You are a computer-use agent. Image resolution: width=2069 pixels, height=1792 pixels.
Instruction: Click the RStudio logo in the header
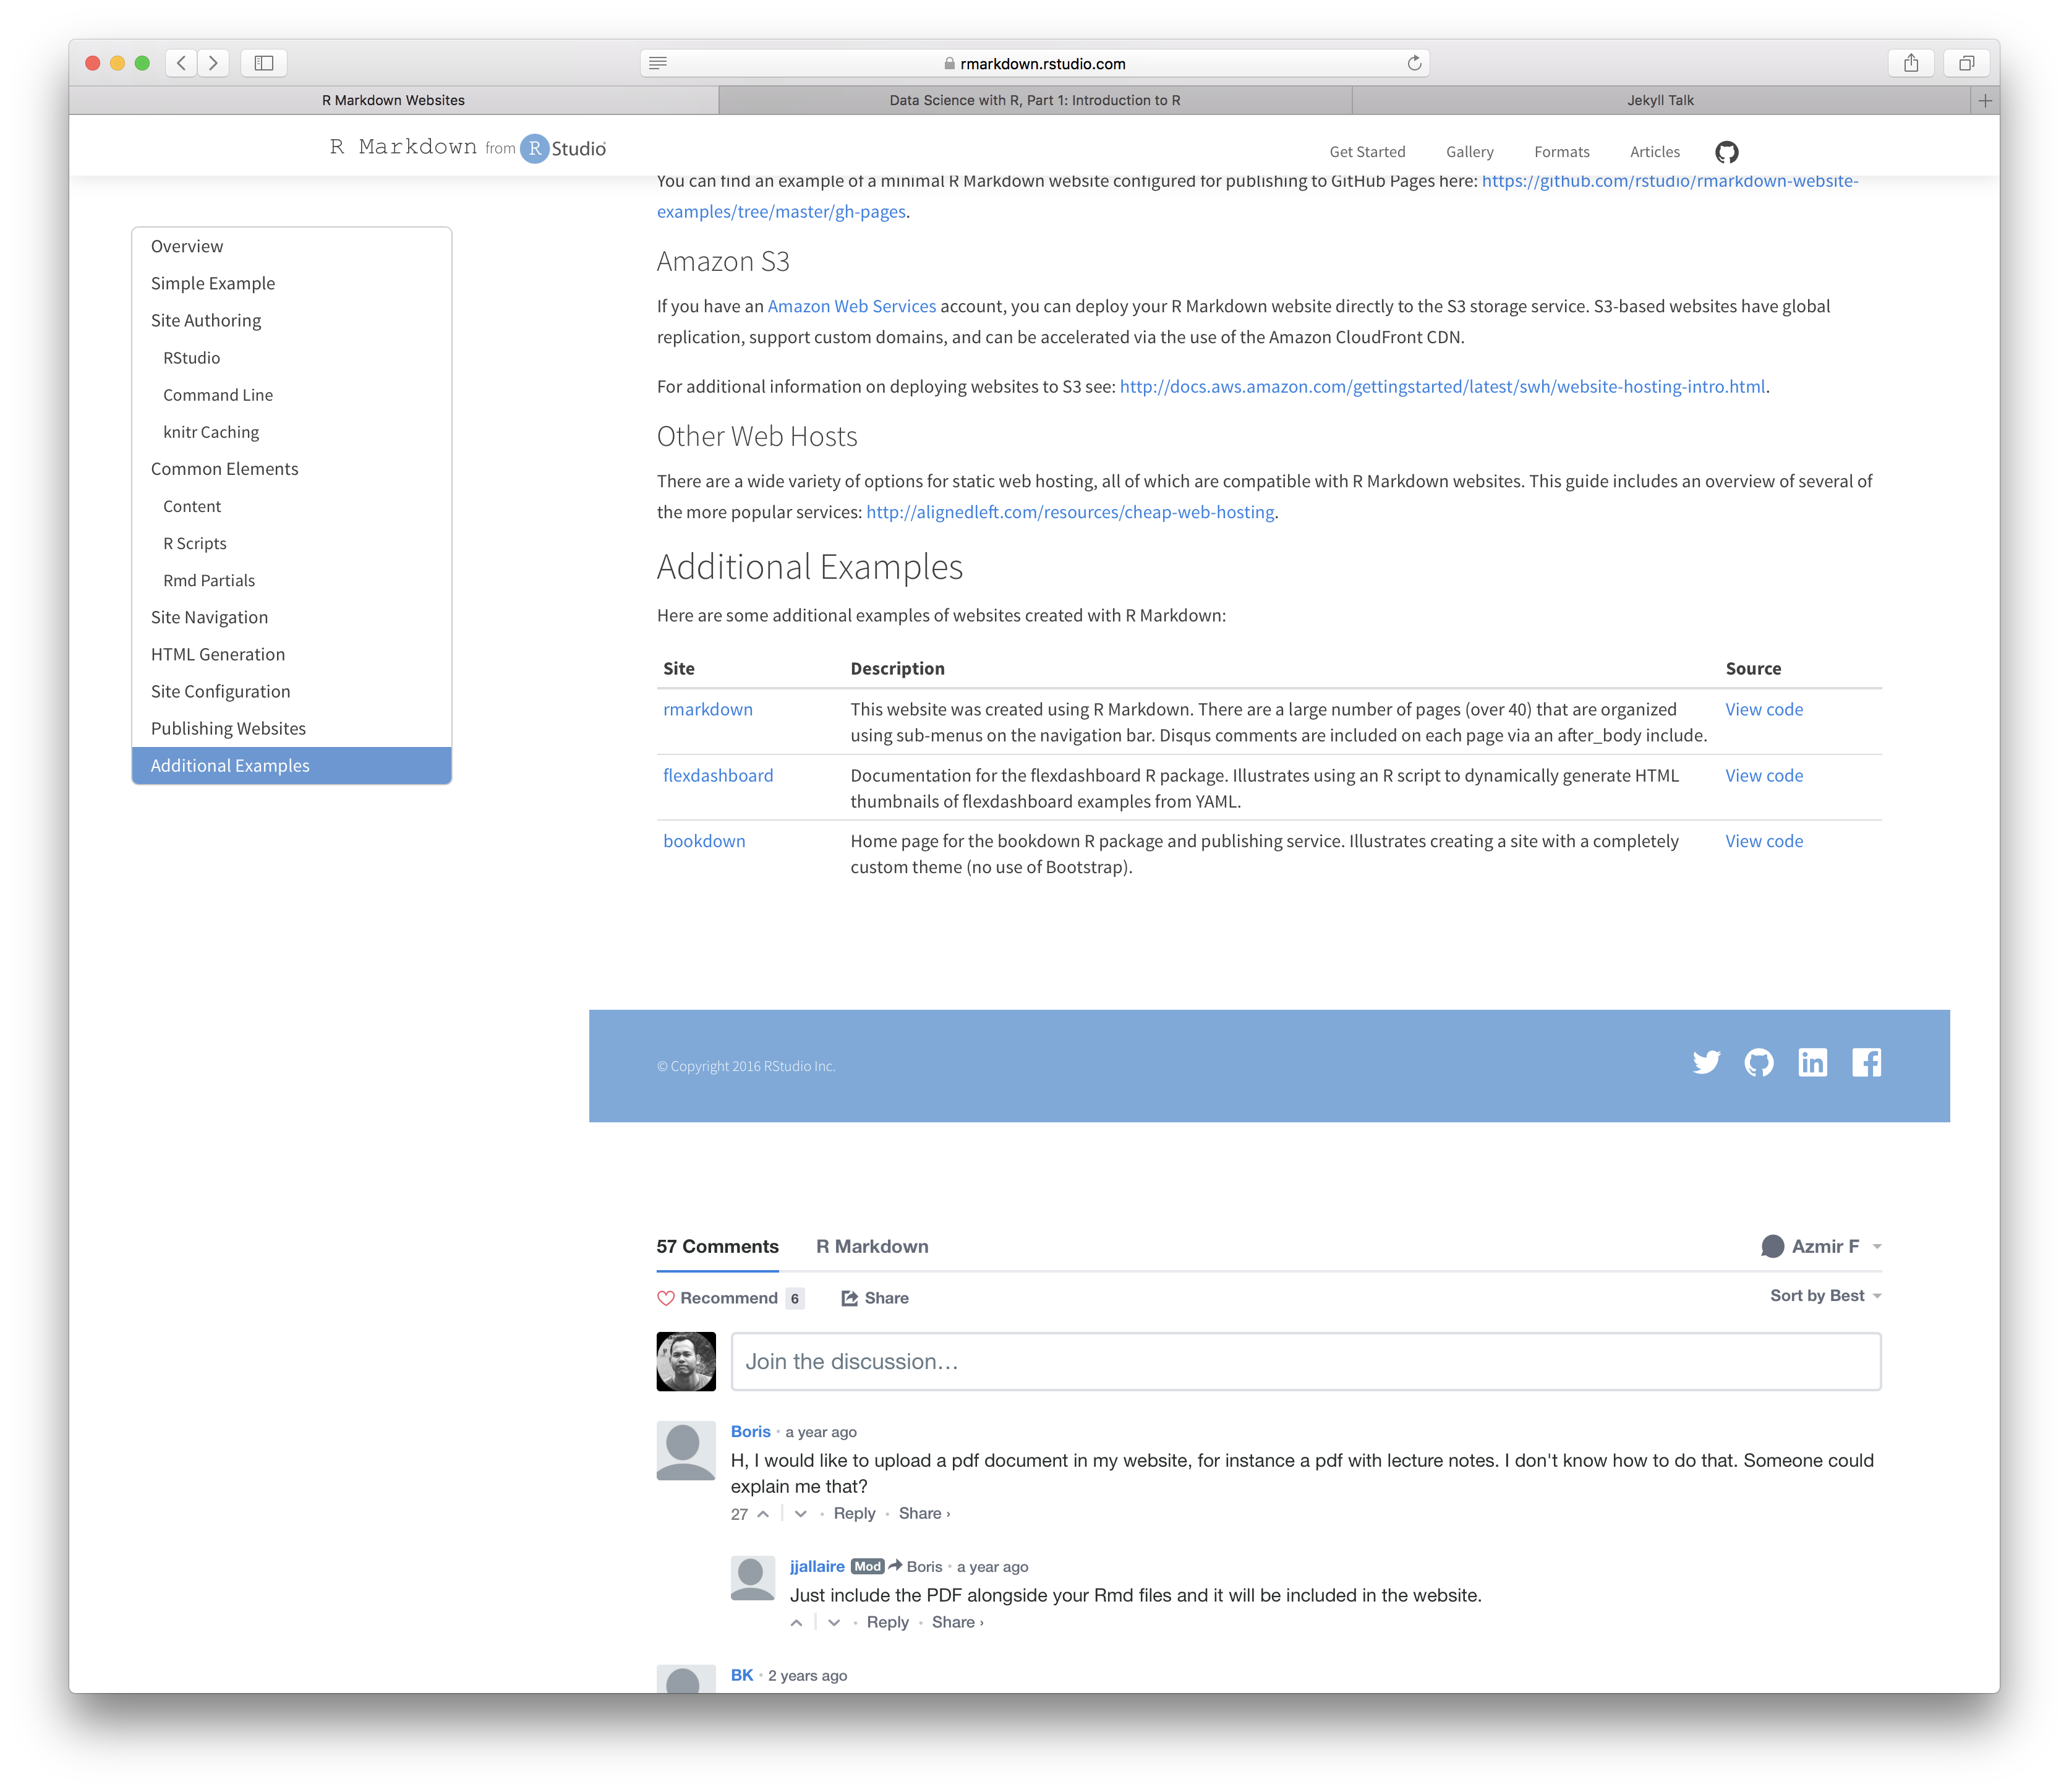pyautogui.click(x=563, y=149)
